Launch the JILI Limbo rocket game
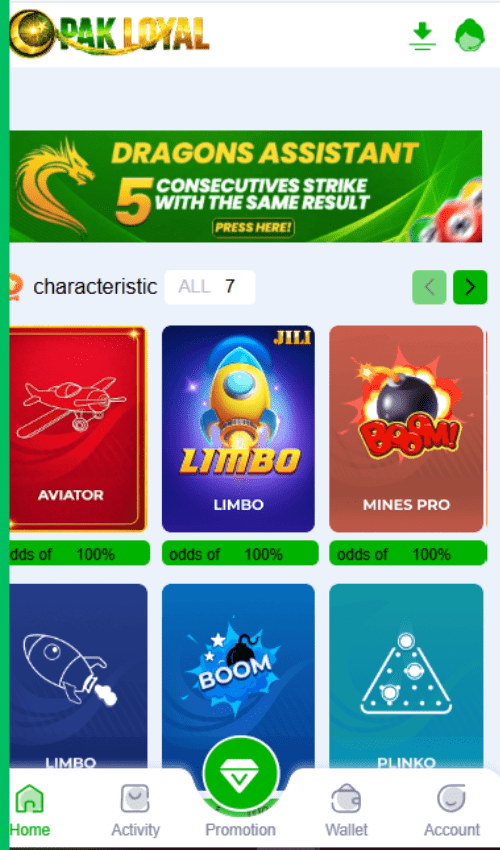The width and height of the screenshot is (500, 850). pyautogui.click(x=238, y=429)
